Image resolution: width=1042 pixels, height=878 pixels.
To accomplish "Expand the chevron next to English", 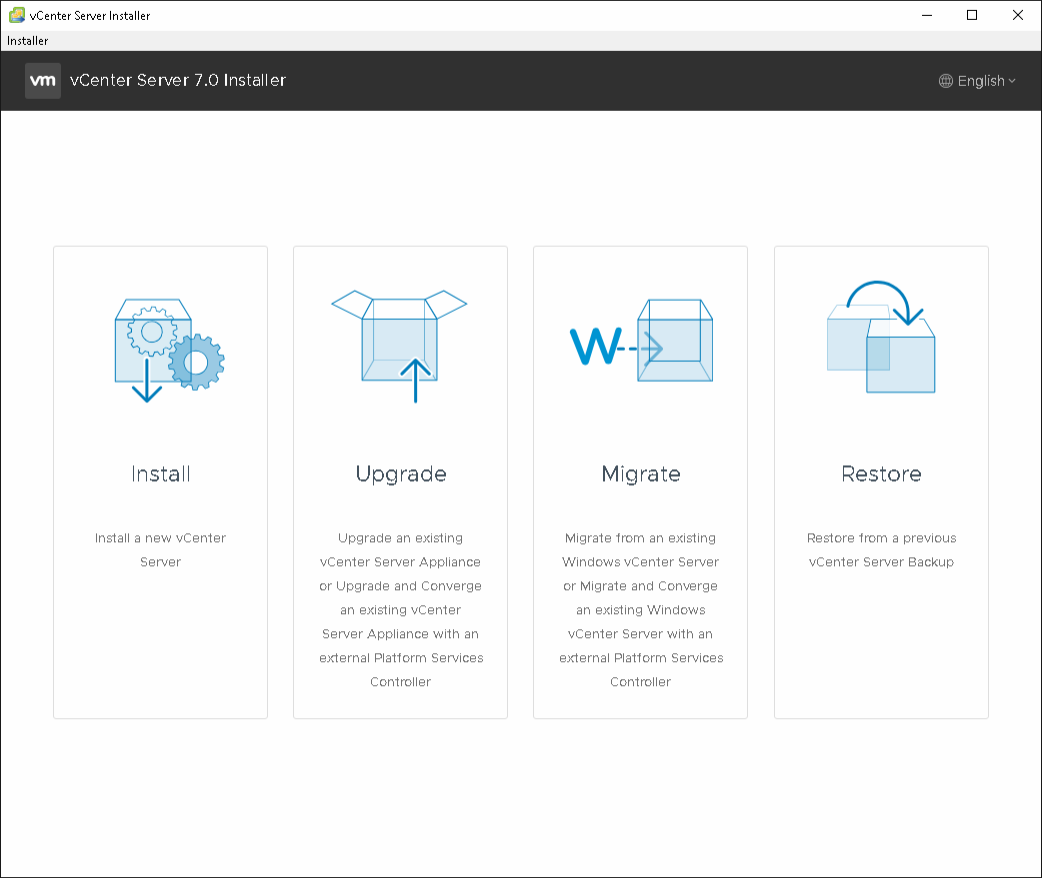I will point(1012,81).
